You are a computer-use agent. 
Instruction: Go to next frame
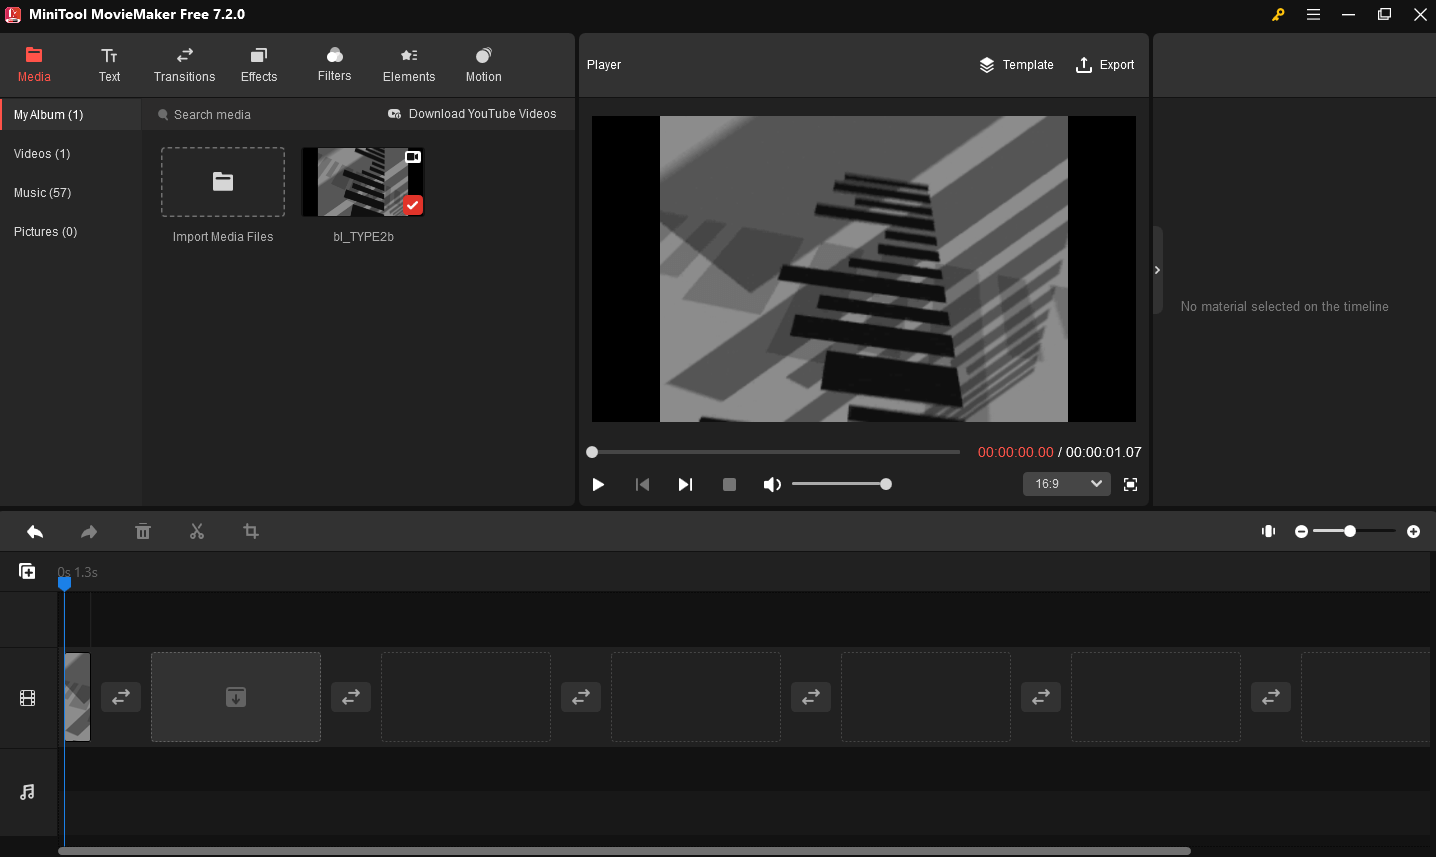(685, 484)
